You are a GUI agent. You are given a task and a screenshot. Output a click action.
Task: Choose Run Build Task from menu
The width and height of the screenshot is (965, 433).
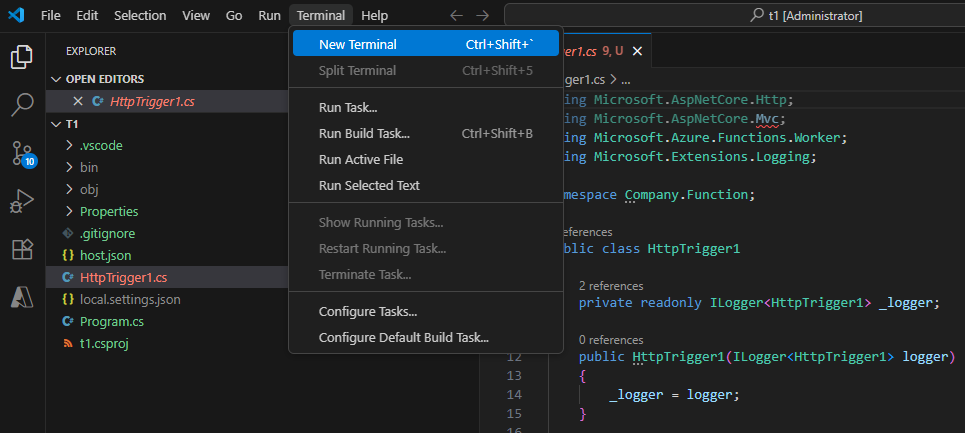tap(364, 133)
